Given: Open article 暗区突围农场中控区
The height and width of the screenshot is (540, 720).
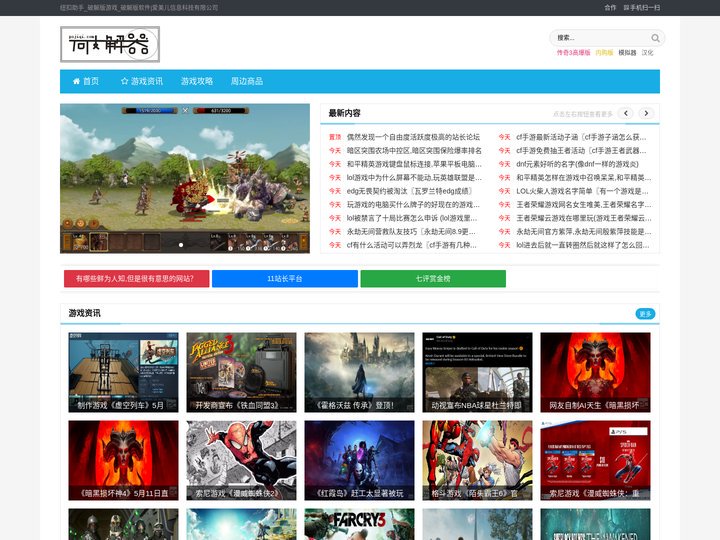Looking at the screenshot, I should pyautogui.click(x=414, y=151).
